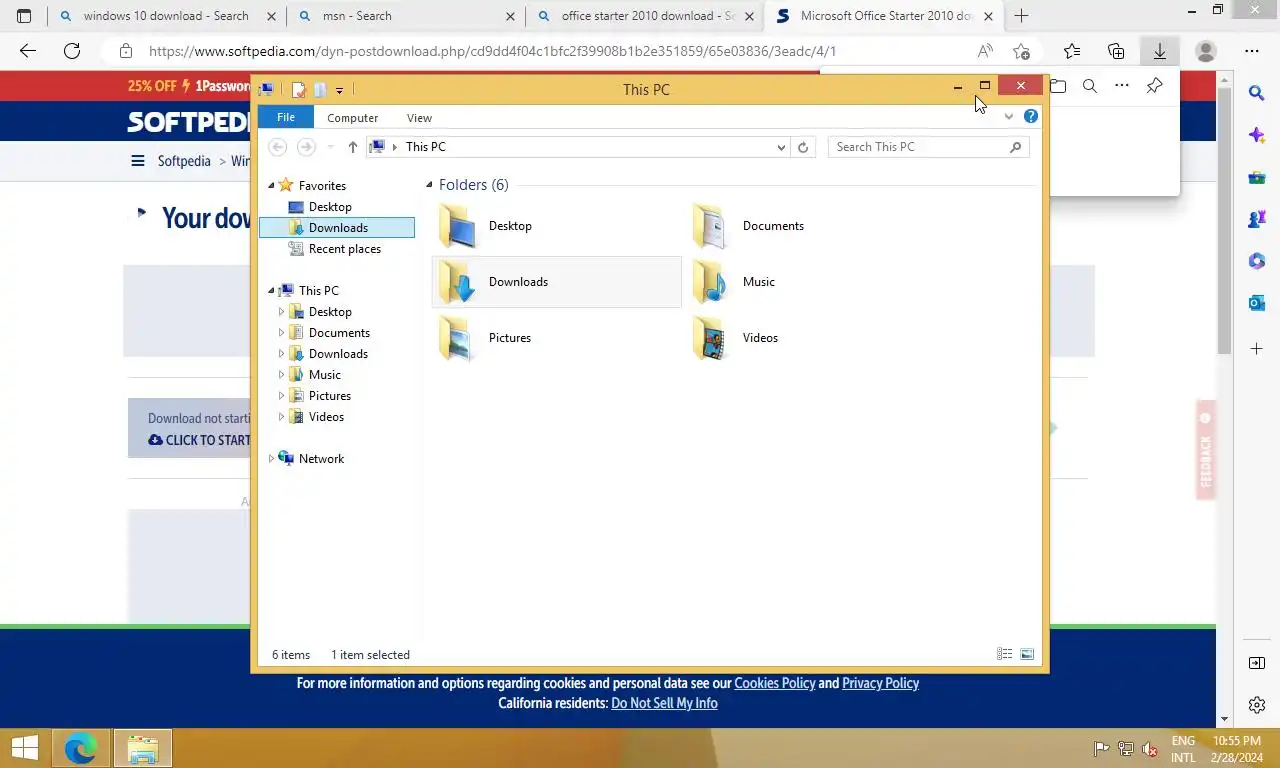
Task: Open File Explorer from the taskbar
Action: [143, 748]
